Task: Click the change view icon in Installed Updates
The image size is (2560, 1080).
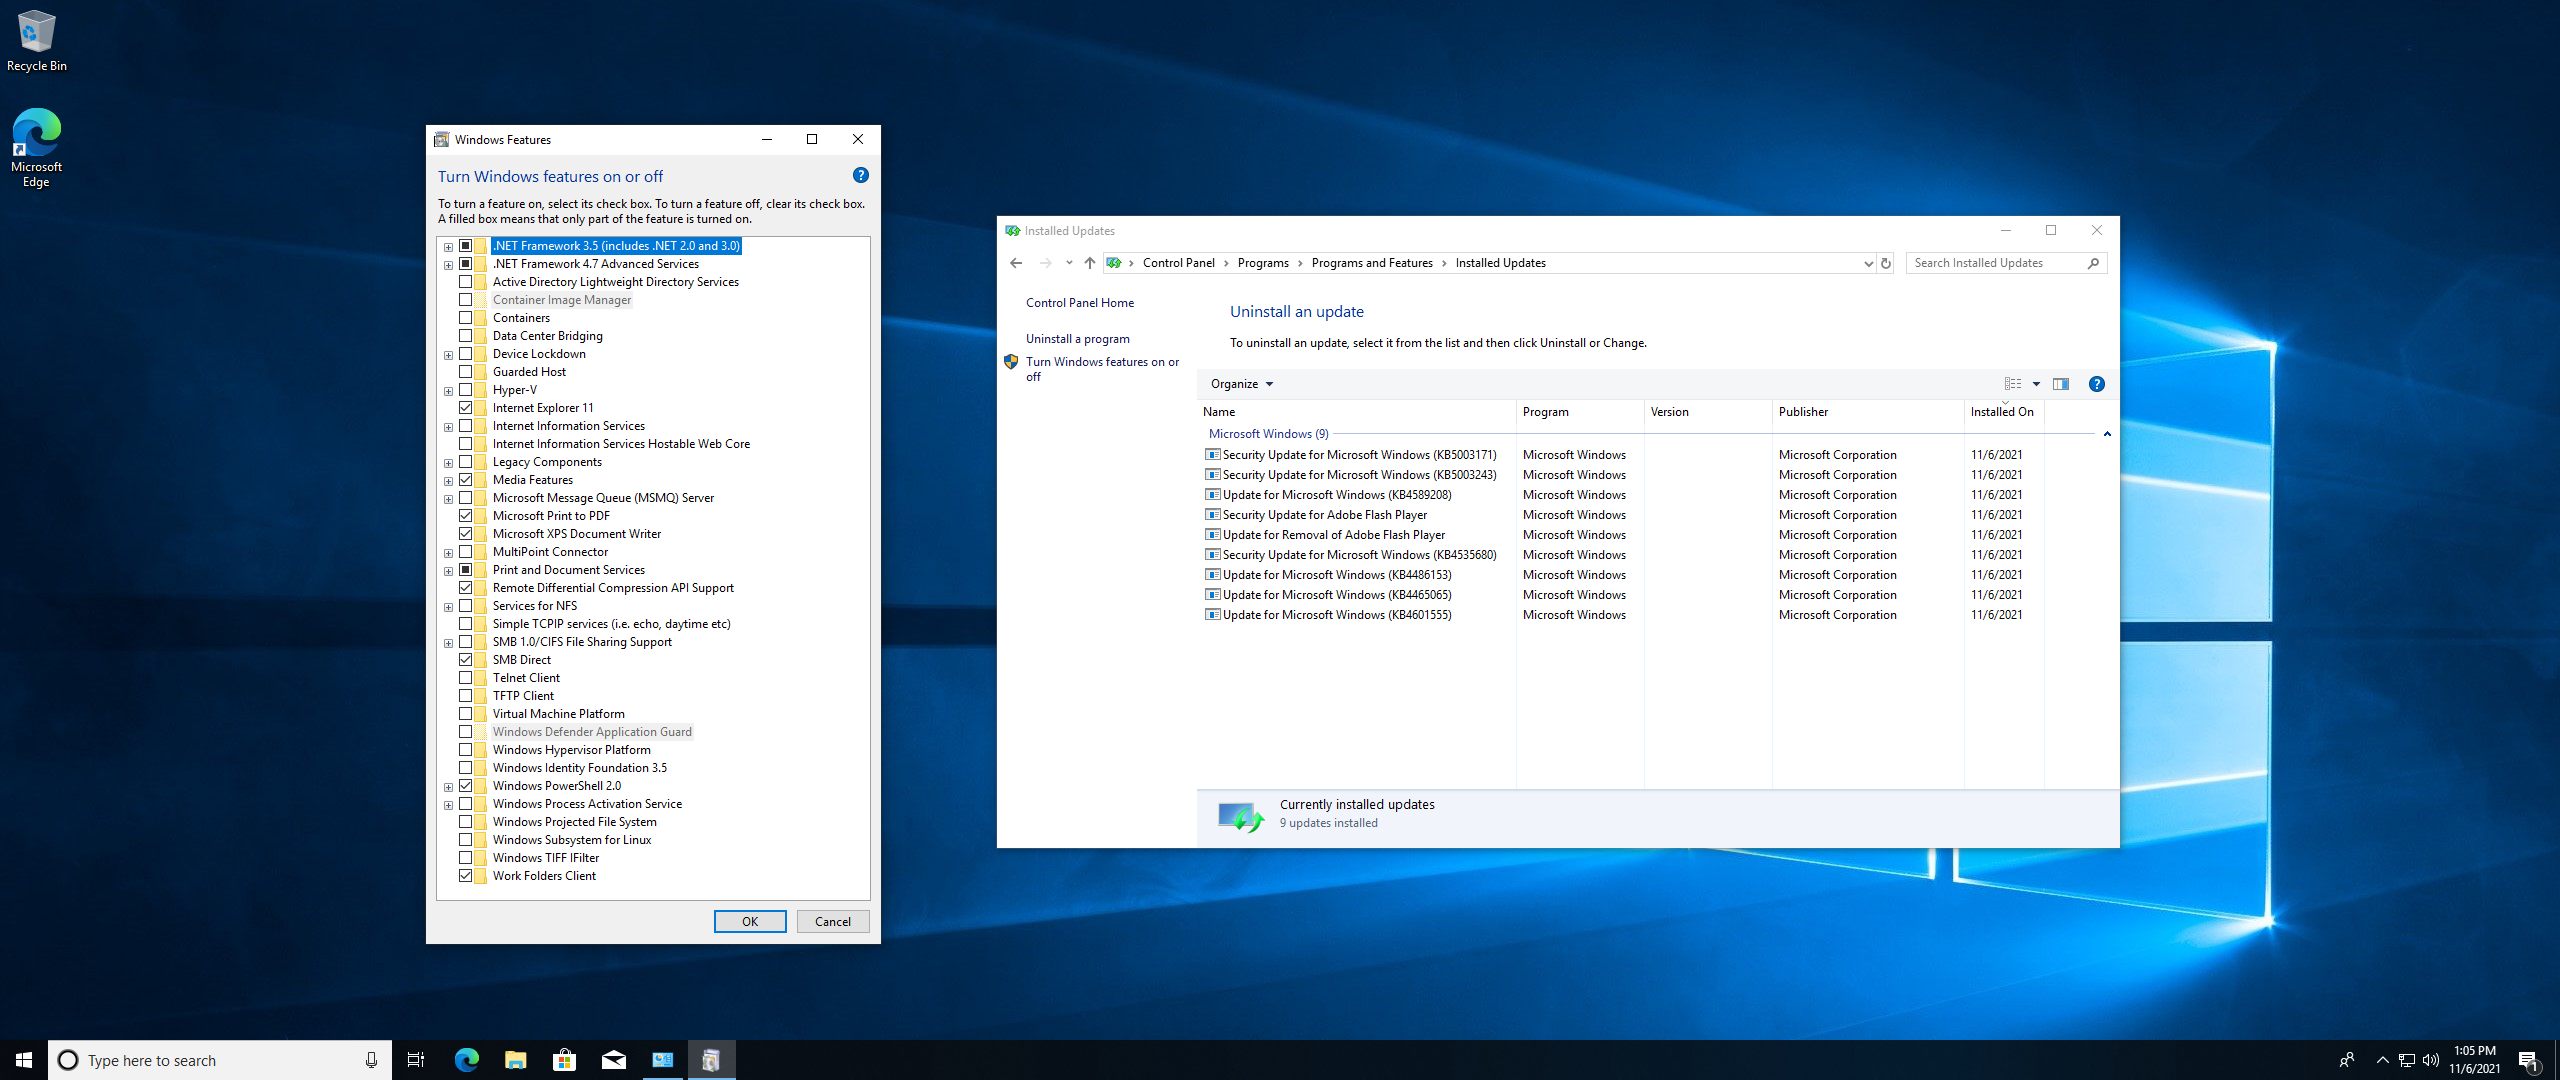Action: [2013, 384]
